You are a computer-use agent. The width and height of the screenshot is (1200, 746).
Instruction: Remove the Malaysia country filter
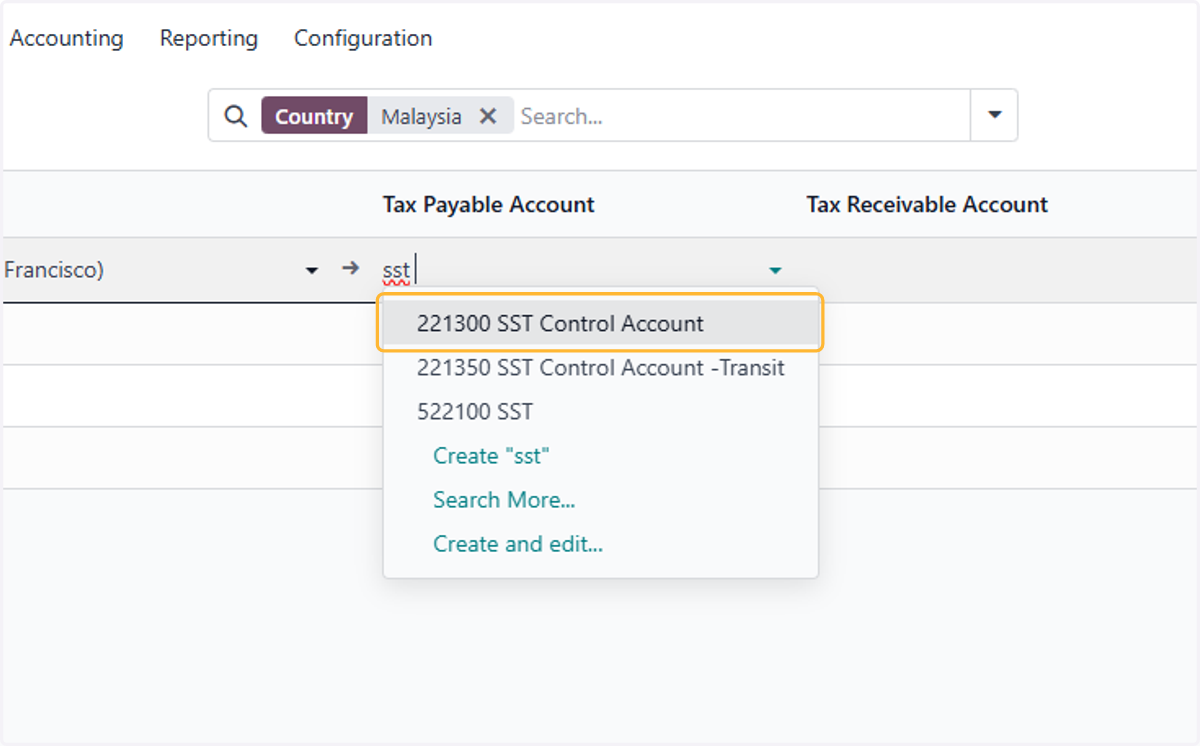(488, 116)
